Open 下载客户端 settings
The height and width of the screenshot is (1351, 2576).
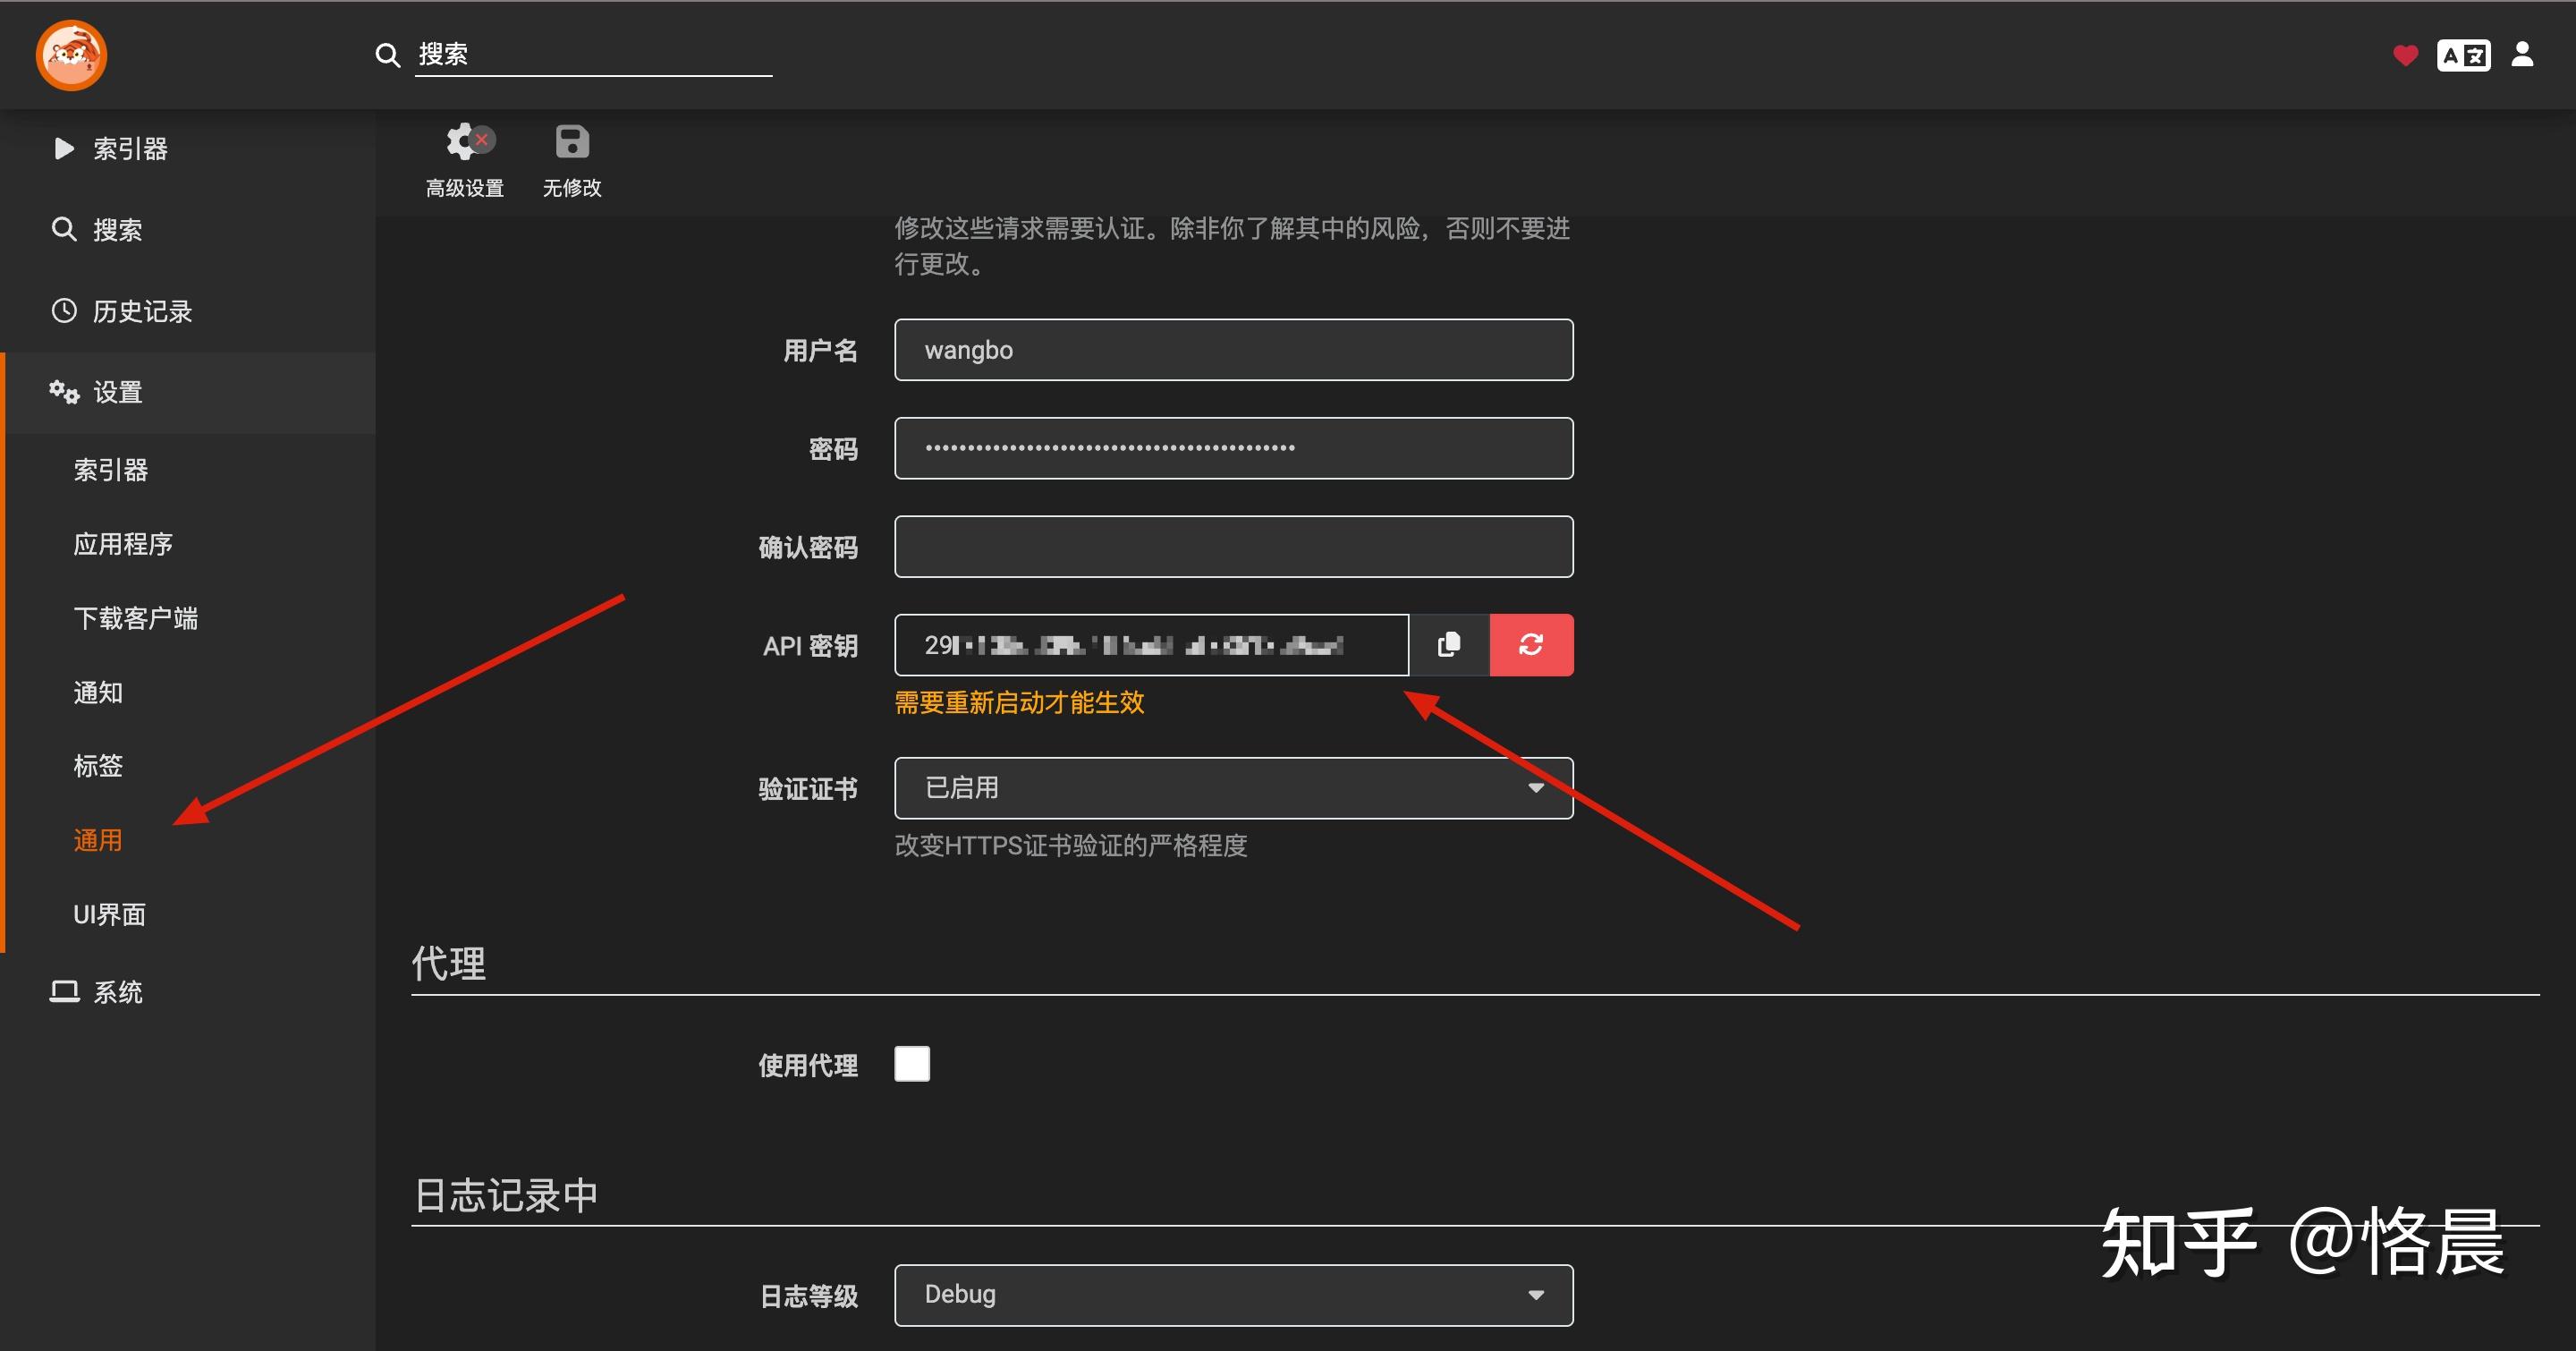137,618
